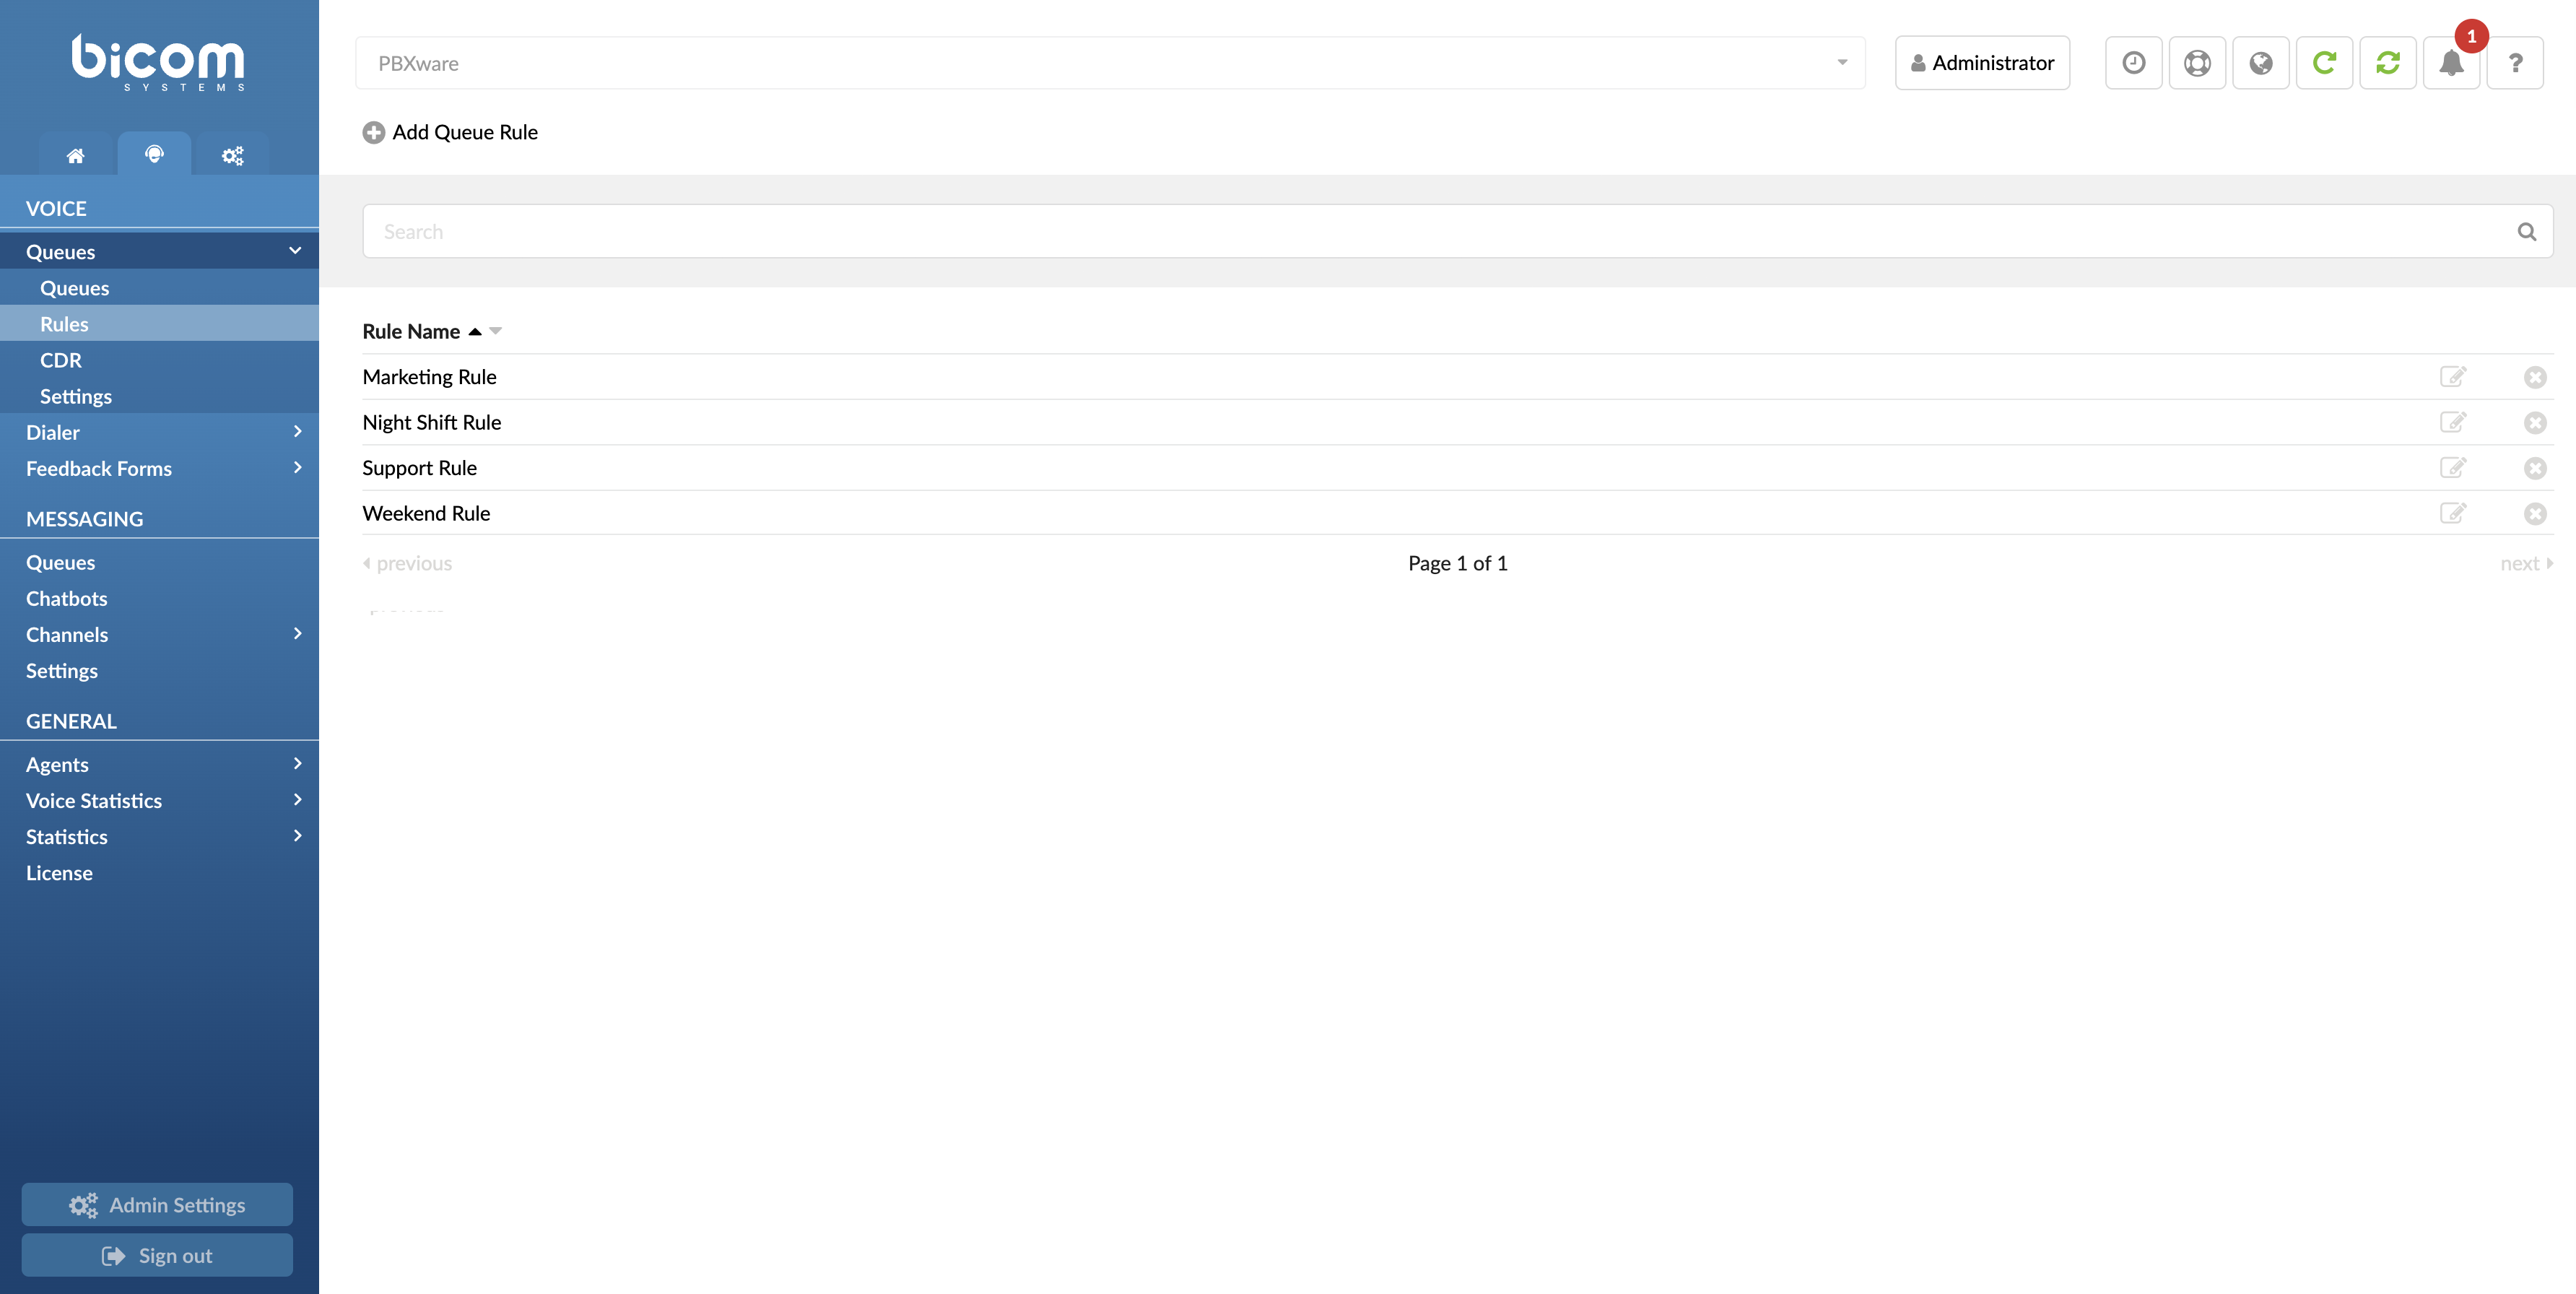The height and width of the screenshot is (1294, 2576).
Task: Click the question mark help icon
Action: tap(2515, 63)
